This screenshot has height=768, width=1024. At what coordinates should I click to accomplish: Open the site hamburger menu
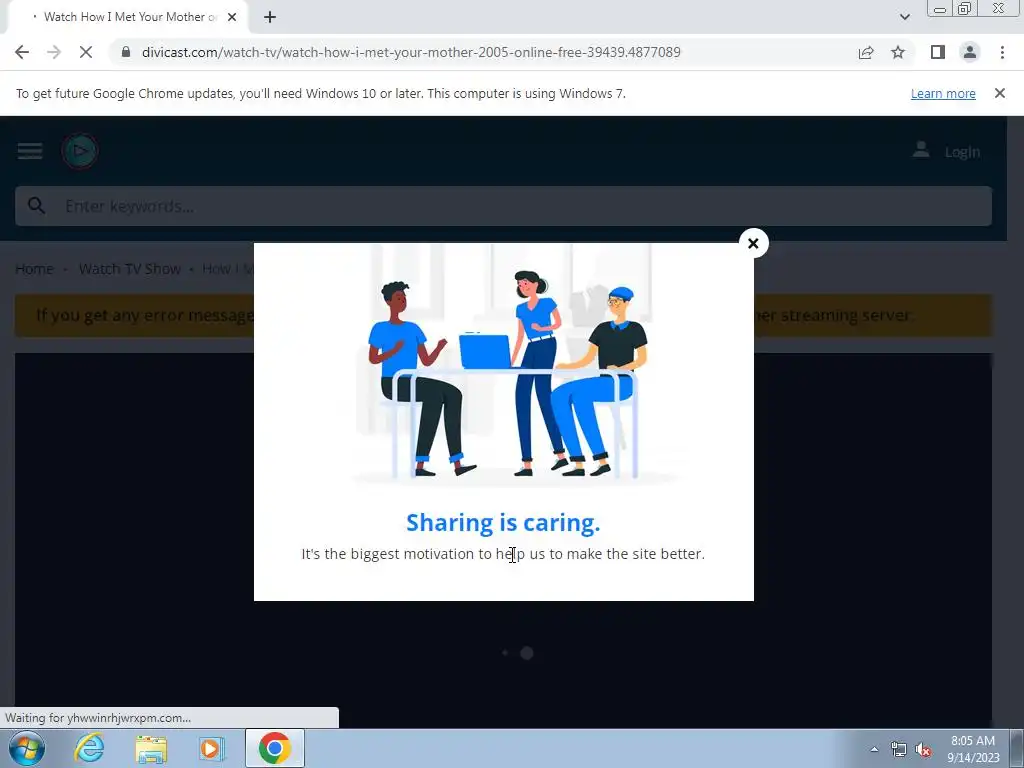pyautogui.click(x=30, y=151)
